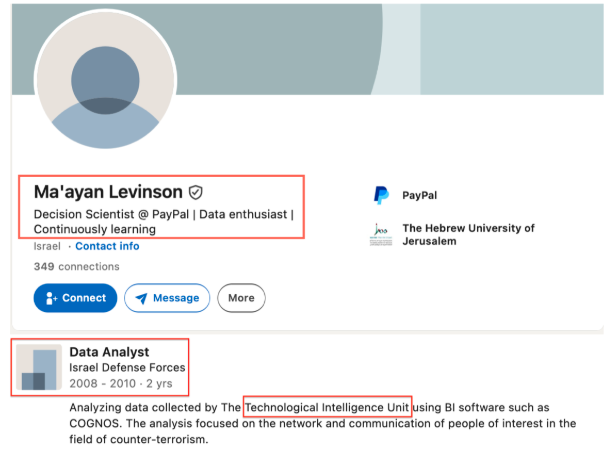Open the More options button
606x471 pixels.
[241, 298]
